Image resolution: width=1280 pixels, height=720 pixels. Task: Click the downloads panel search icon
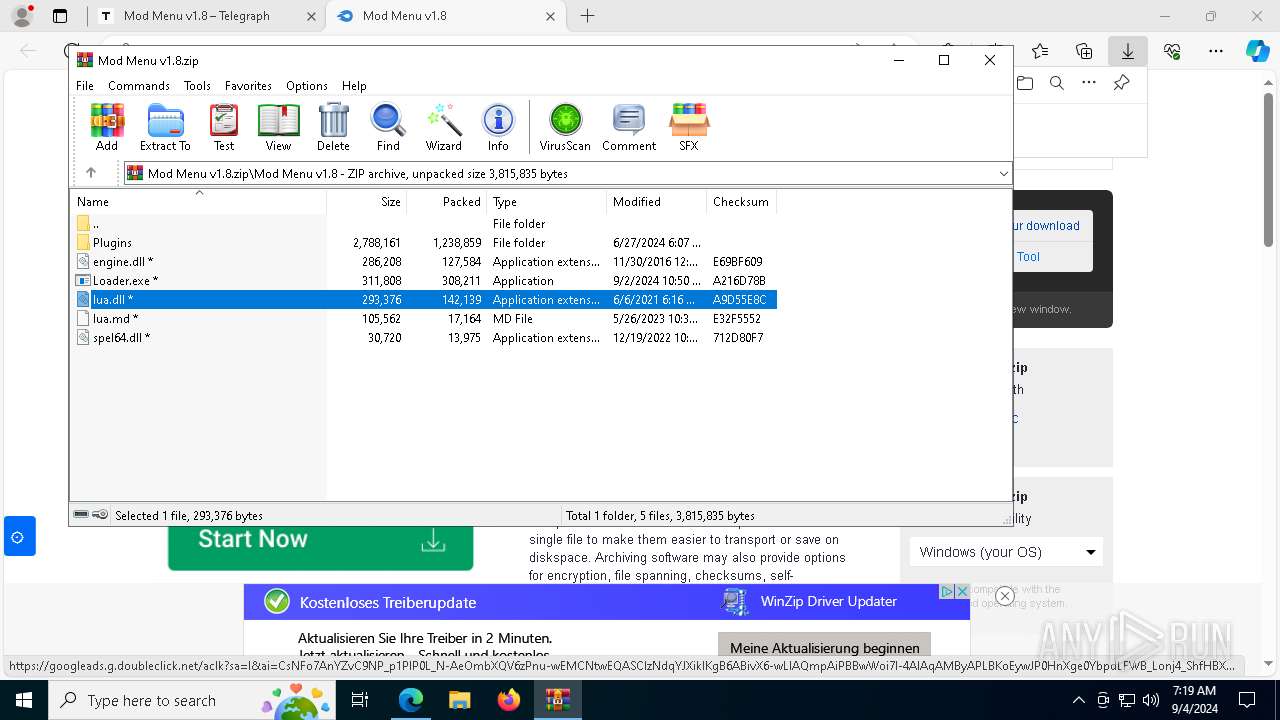[x=1057, y=83]
